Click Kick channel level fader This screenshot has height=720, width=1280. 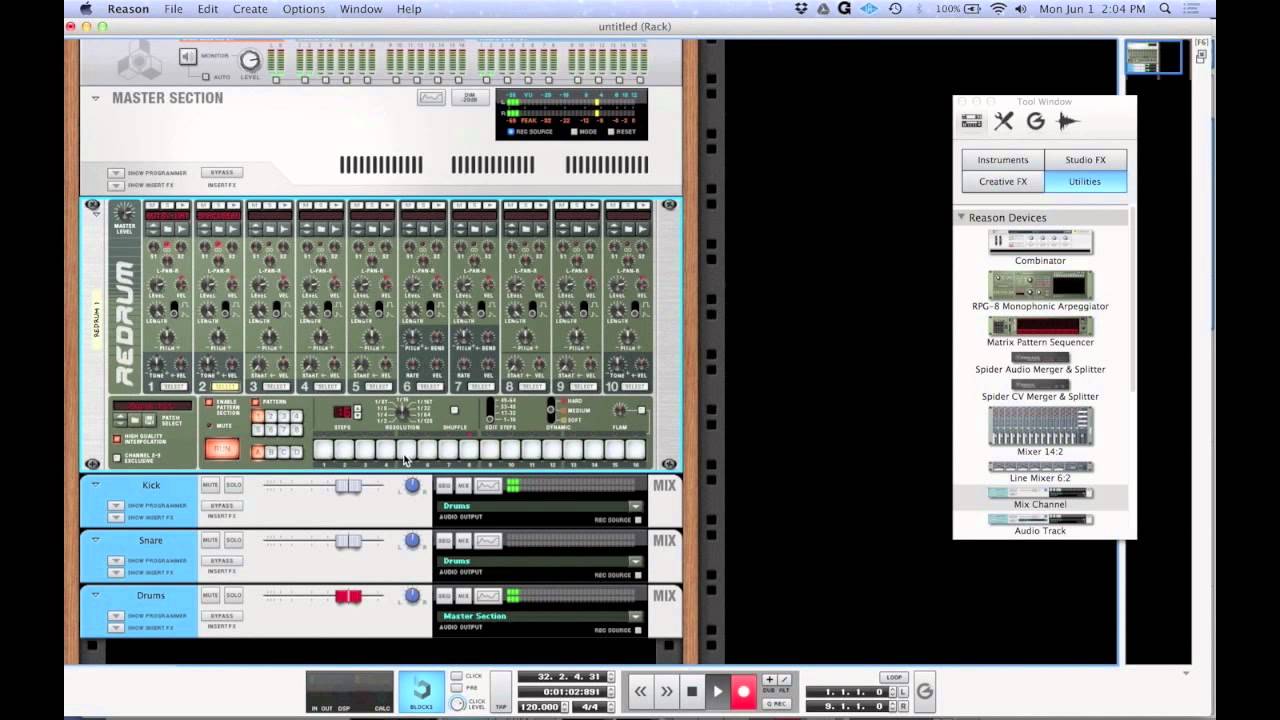point(348,486)
